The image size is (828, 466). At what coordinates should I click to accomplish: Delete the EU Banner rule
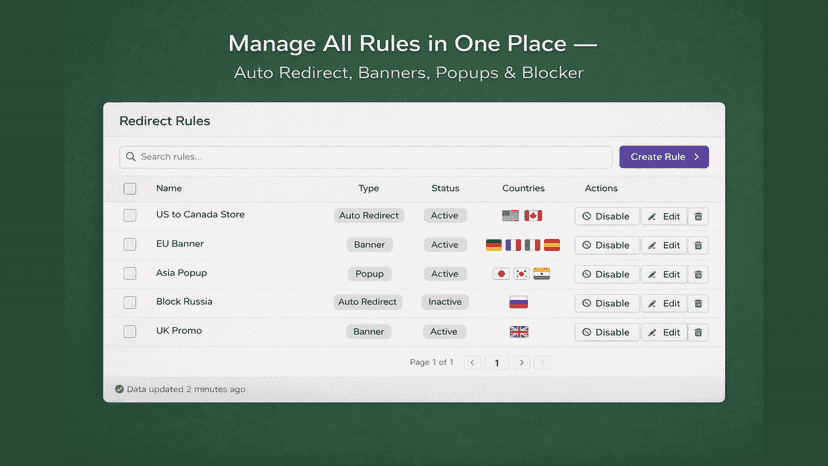[698, 245]
